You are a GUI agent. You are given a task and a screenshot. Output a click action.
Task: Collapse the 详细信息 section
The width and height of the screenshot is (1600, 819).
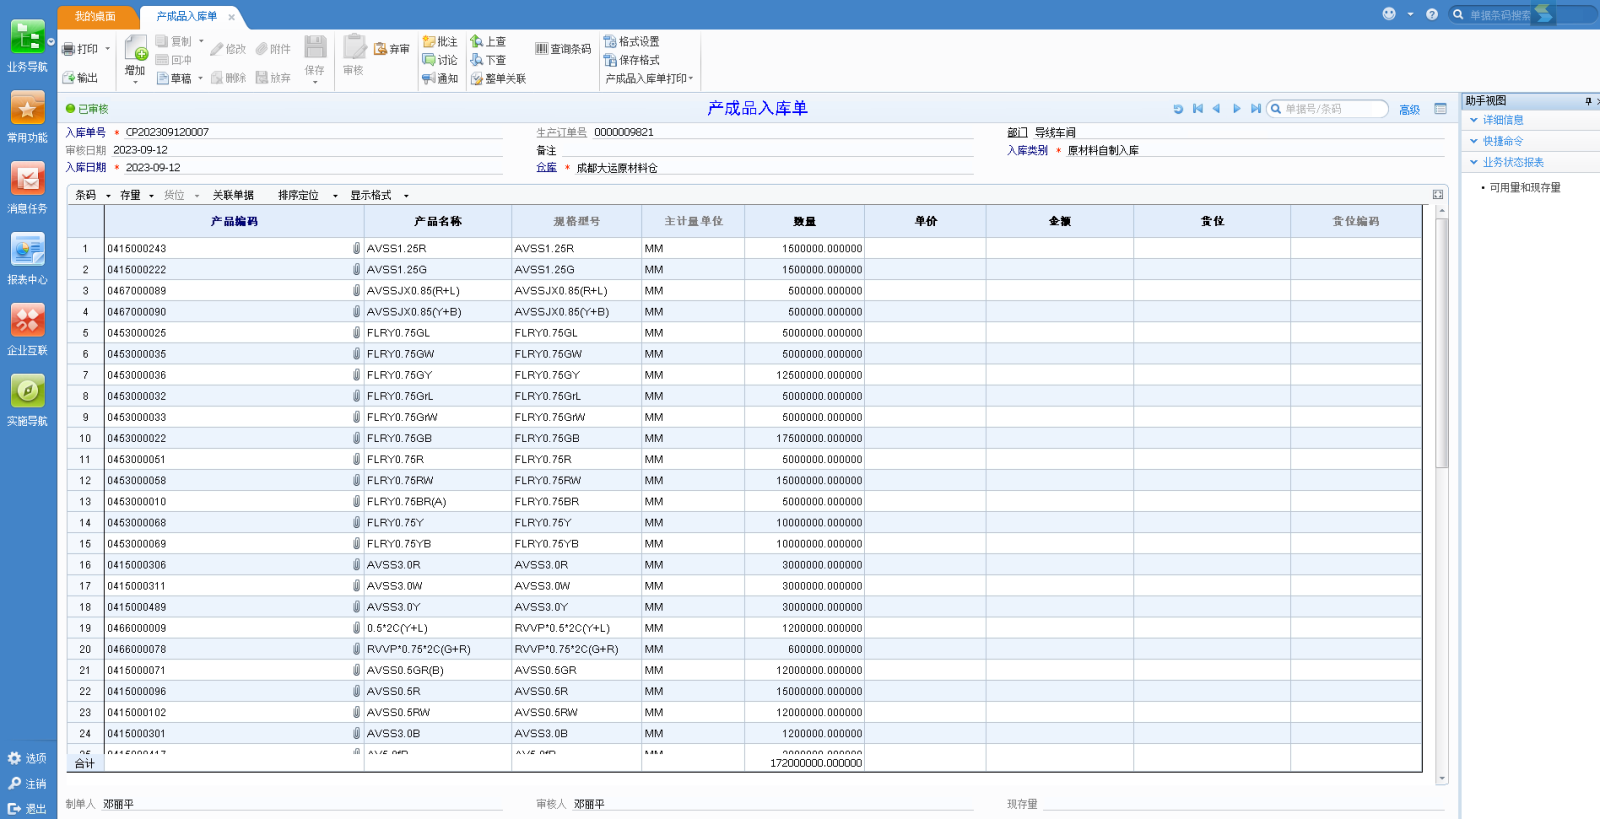[x=1474, y=120]
